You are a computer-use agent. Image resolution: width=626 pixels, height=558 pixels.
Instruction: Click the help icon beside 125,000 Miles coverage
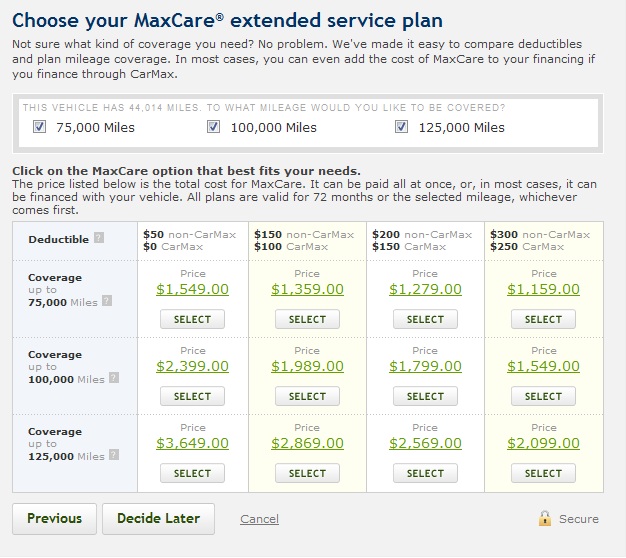113,456
